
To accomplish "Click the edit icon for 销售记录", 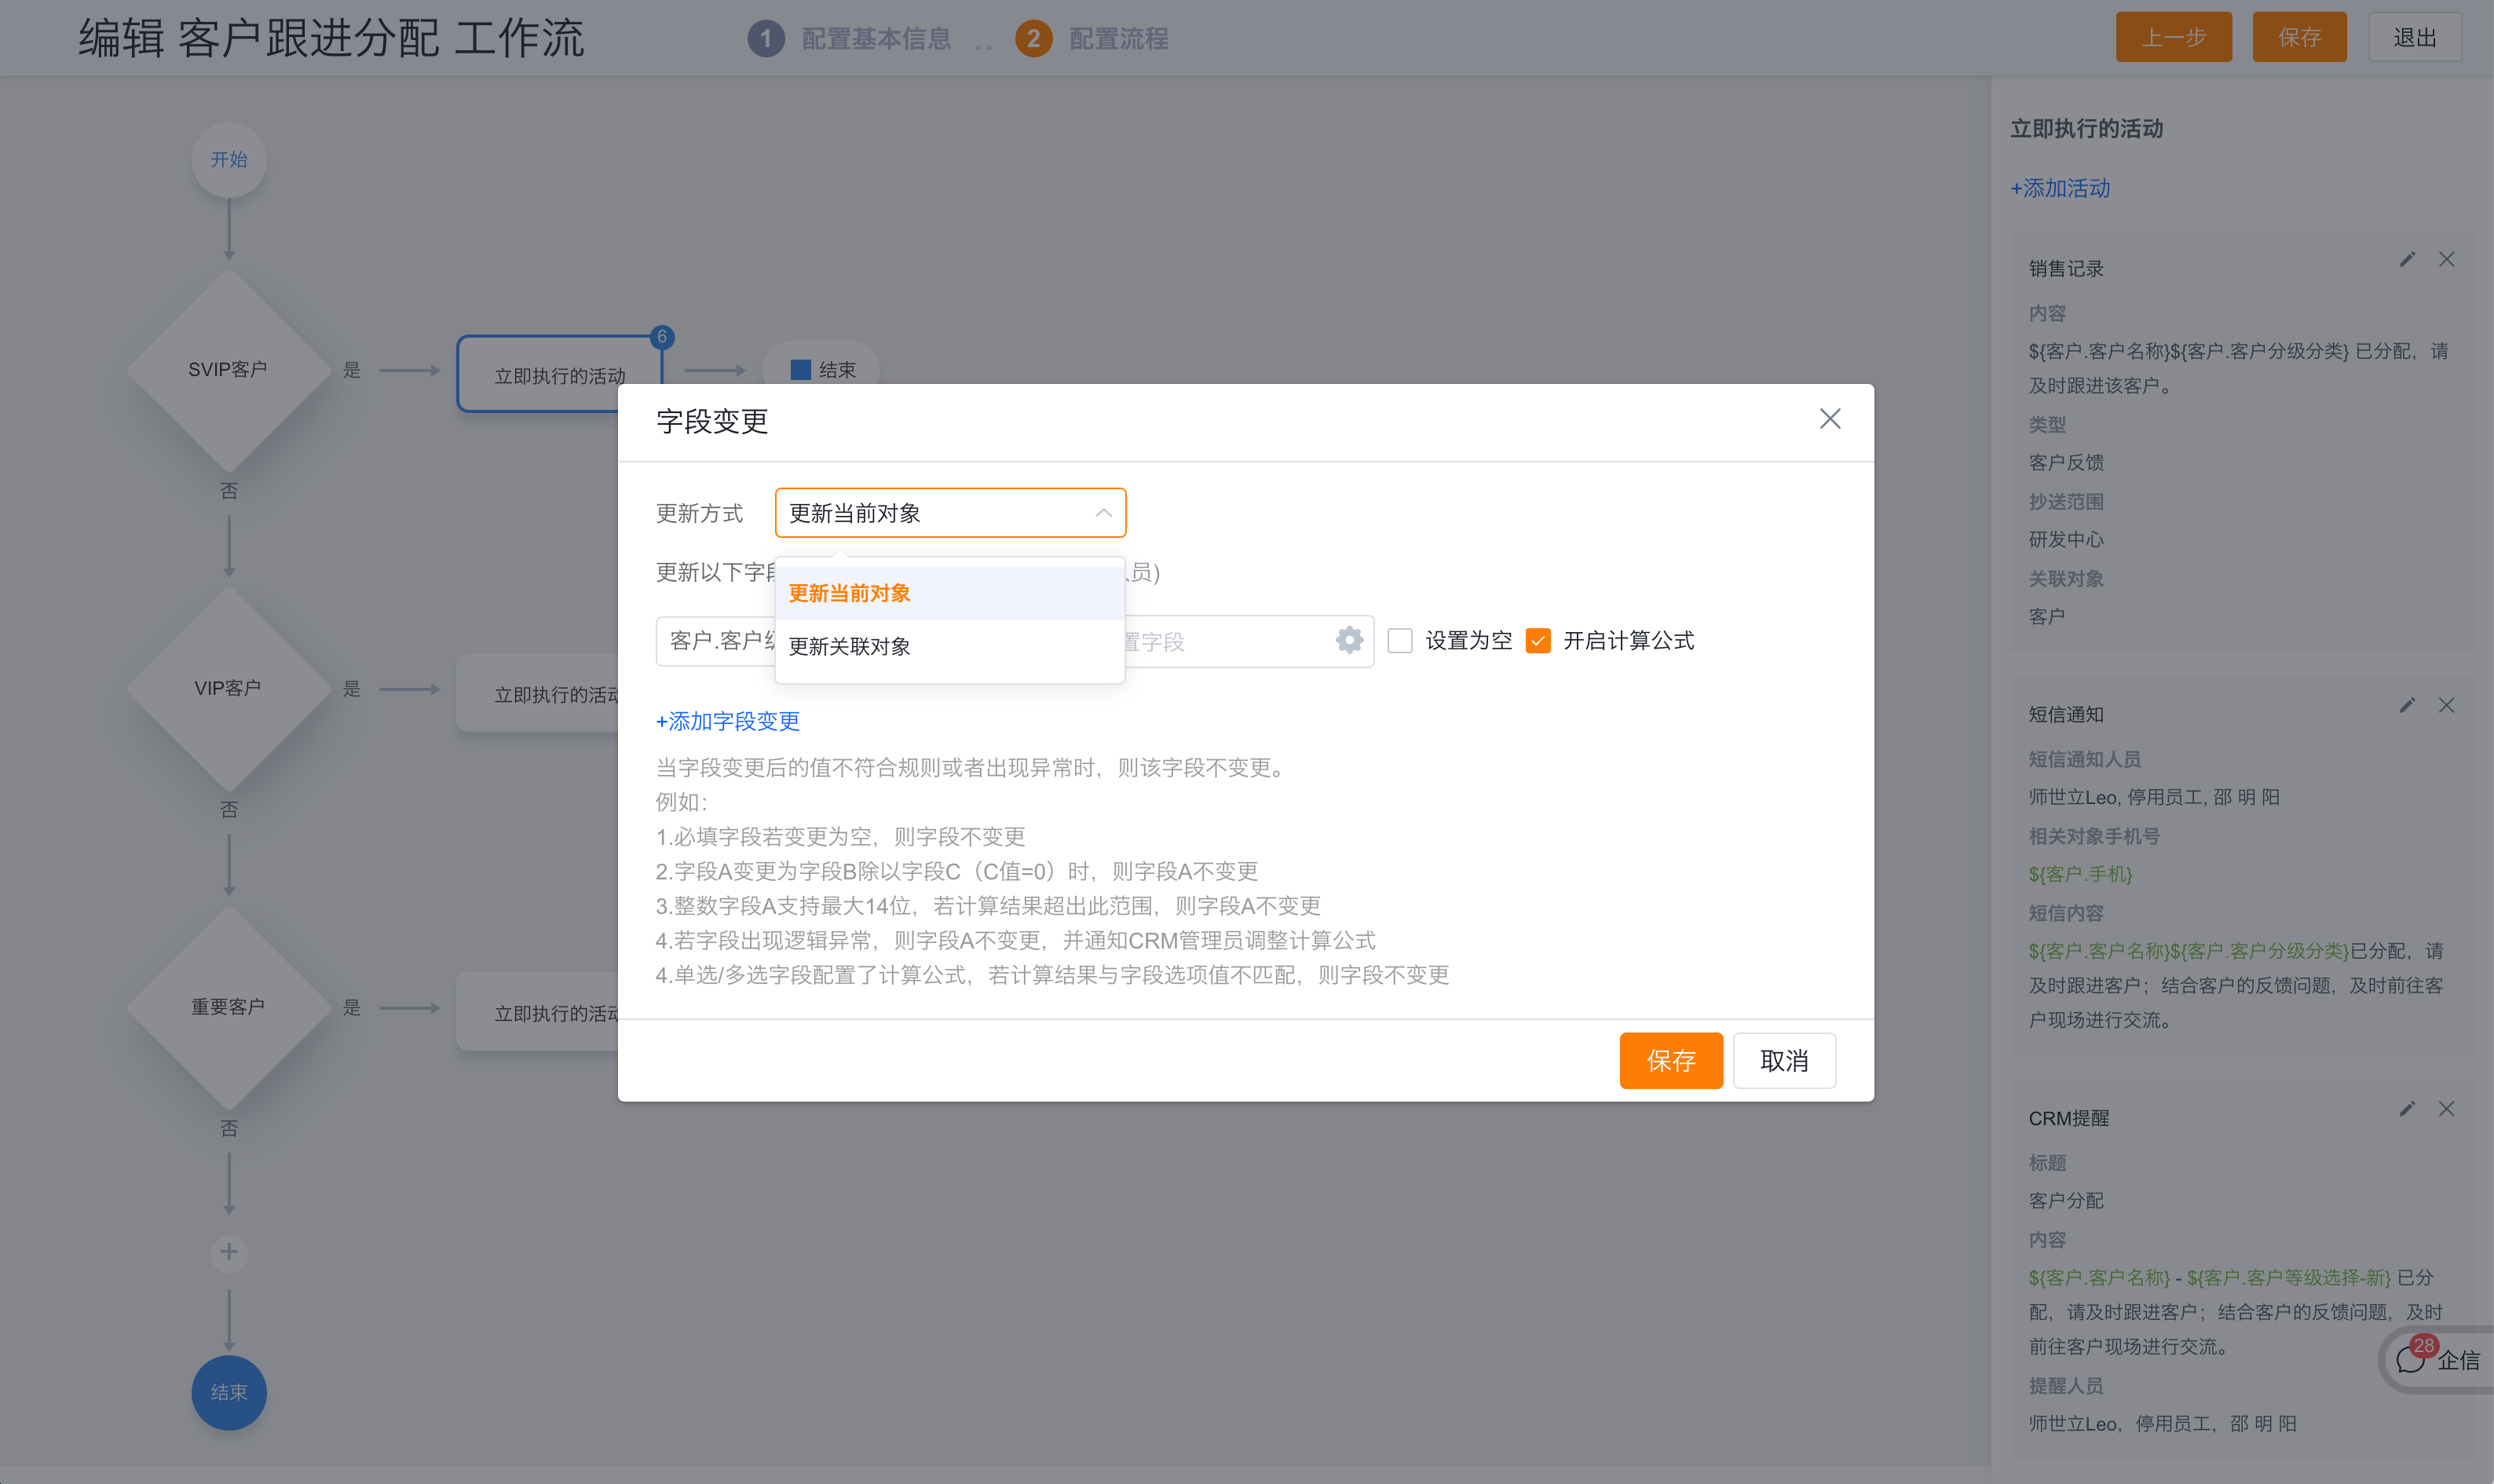I will tap(2406, 261).
